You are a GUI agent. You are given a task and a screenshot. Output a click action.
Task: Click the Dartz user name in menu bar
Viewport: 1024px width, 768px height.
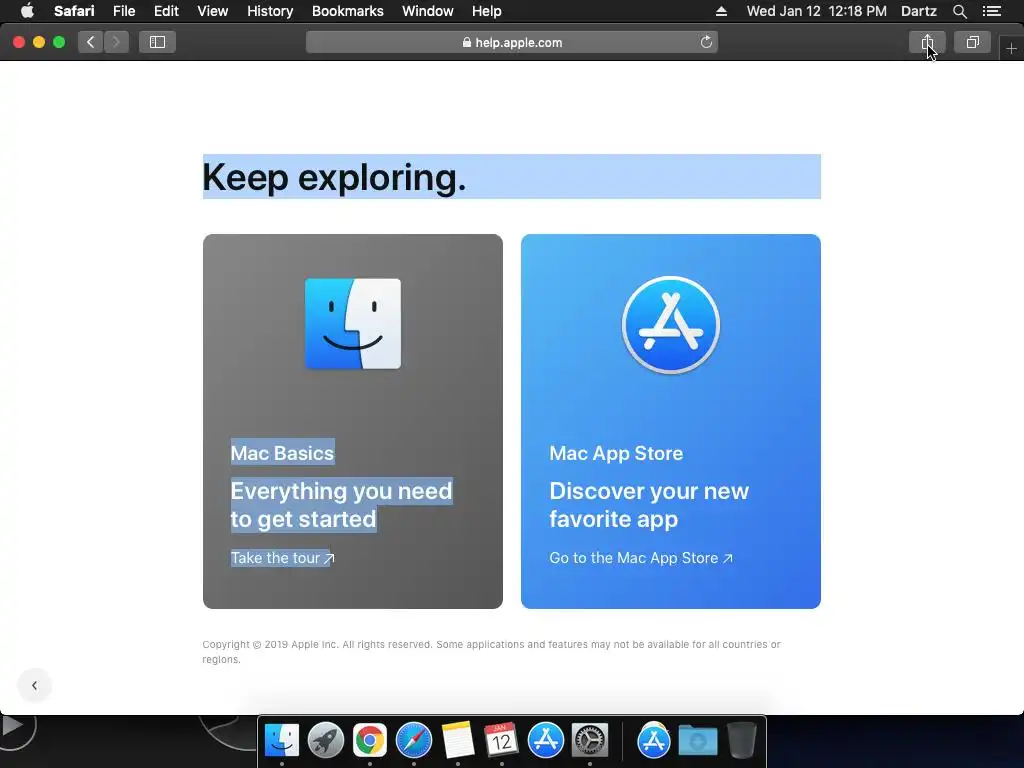click(x=918, y=11)
